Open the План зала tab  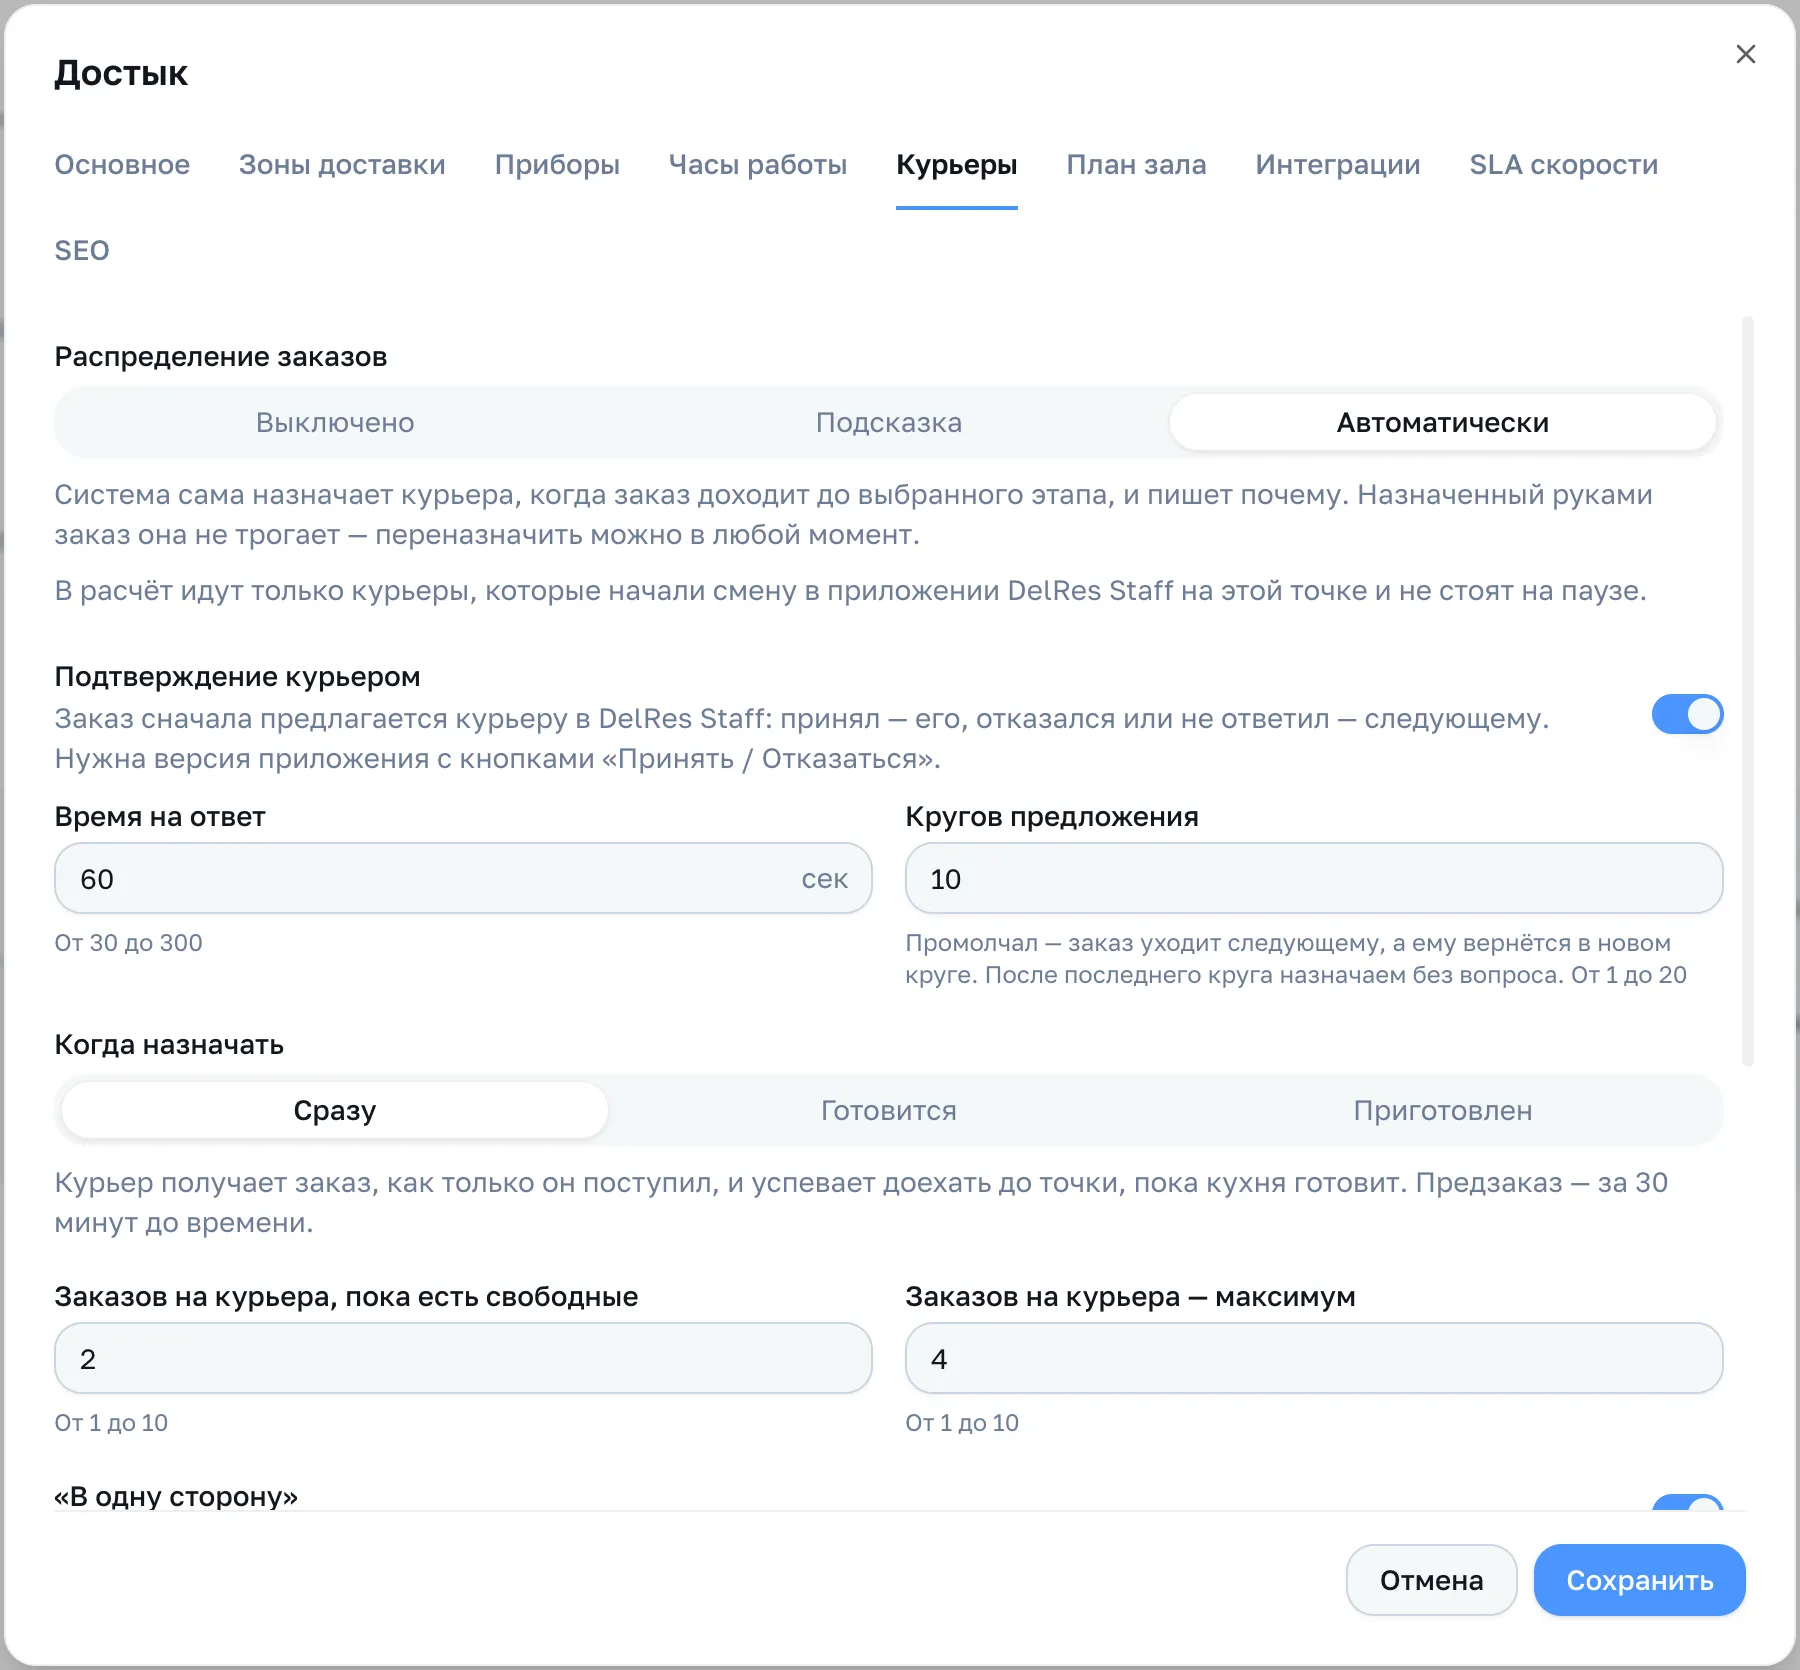coord(1136,165)
